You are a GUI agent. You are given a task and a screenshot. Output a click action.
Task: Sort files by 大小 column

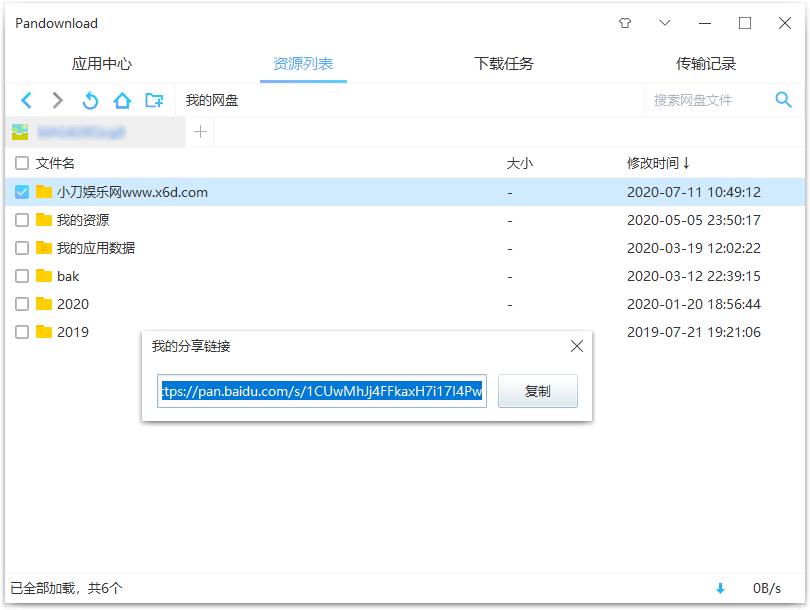point(520,163)
